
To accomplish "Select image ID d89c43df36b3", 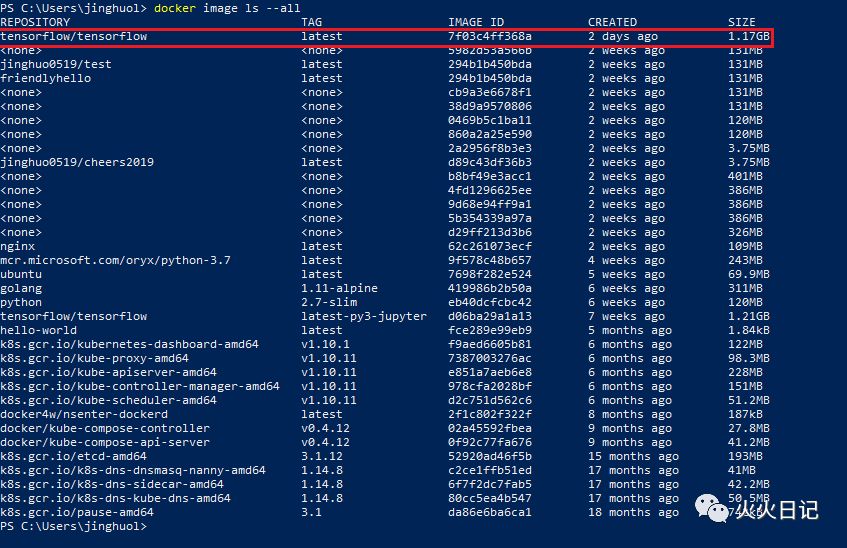I will 490,162.
